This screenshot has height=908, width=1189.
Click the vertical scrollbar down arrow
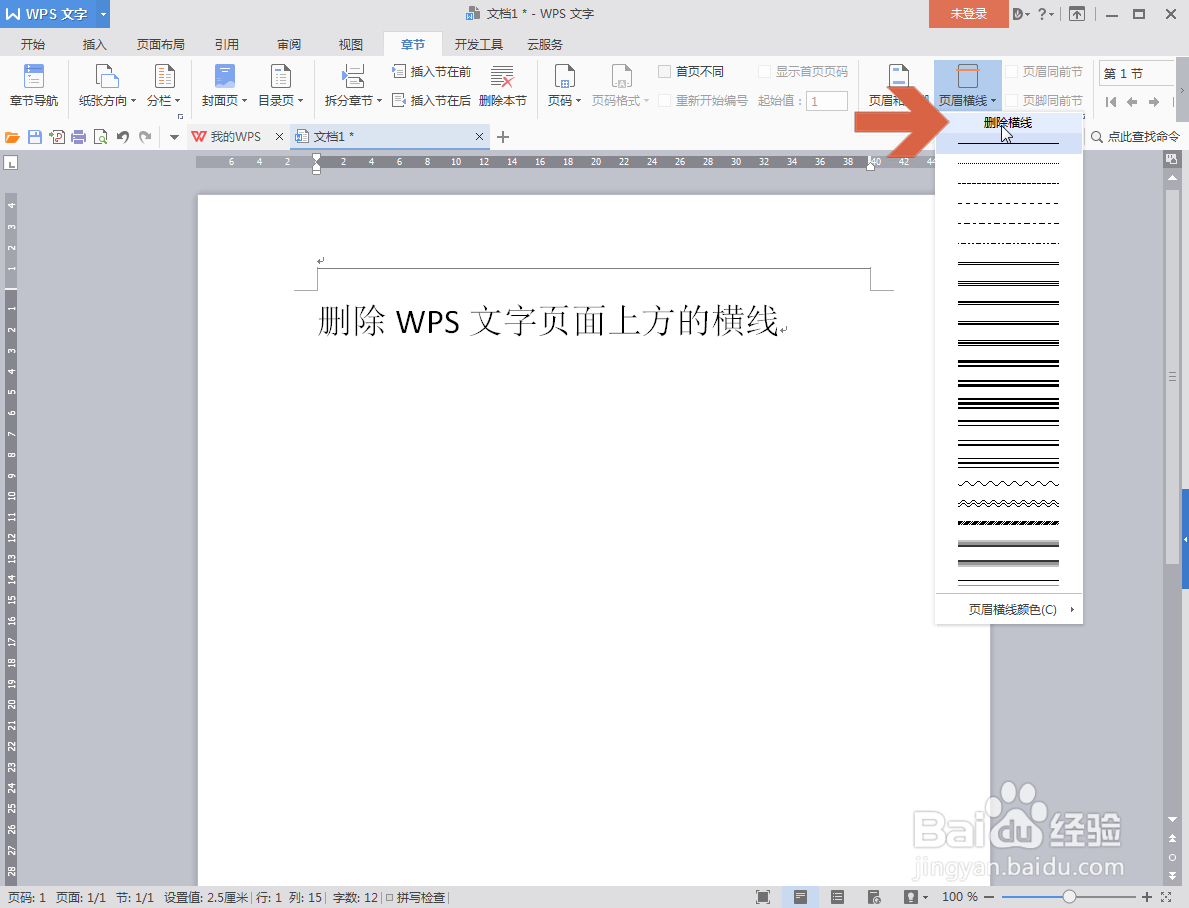(1172, 820)
